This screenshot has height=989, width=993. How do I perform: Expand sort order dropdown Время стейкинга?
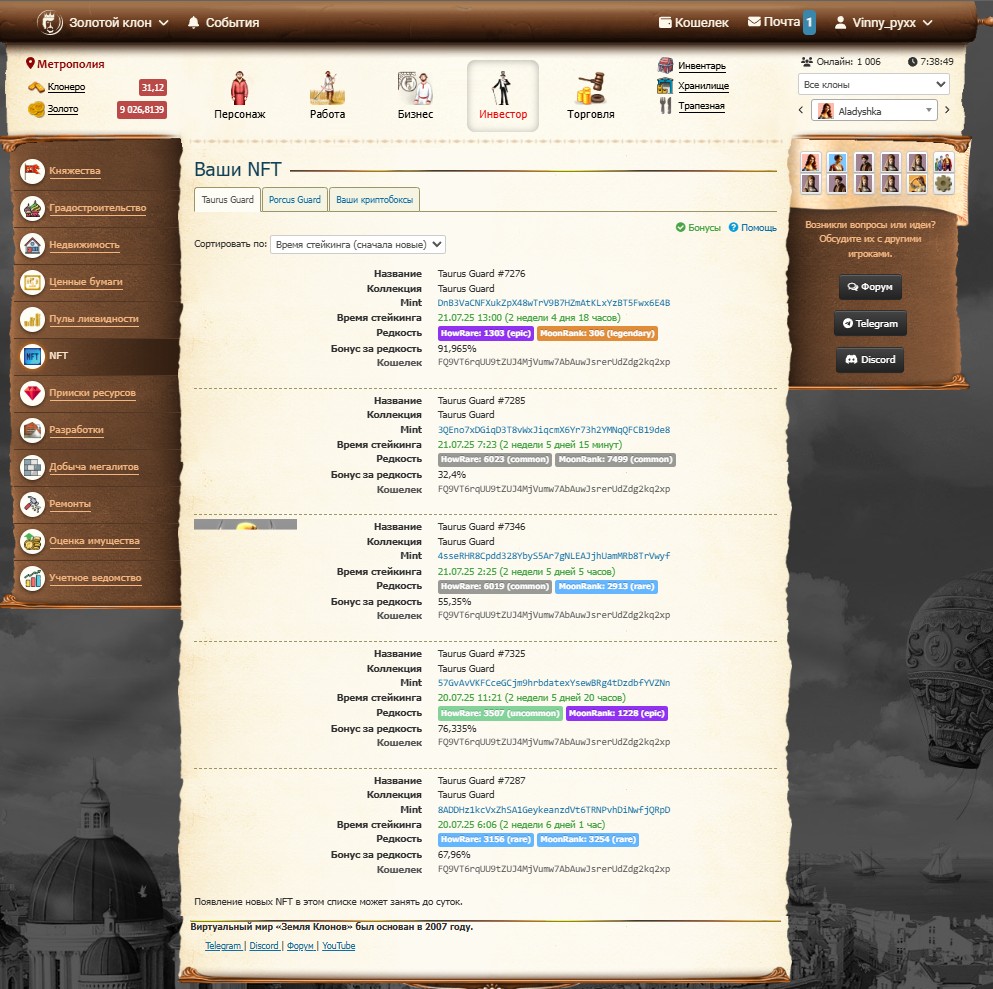357,244
